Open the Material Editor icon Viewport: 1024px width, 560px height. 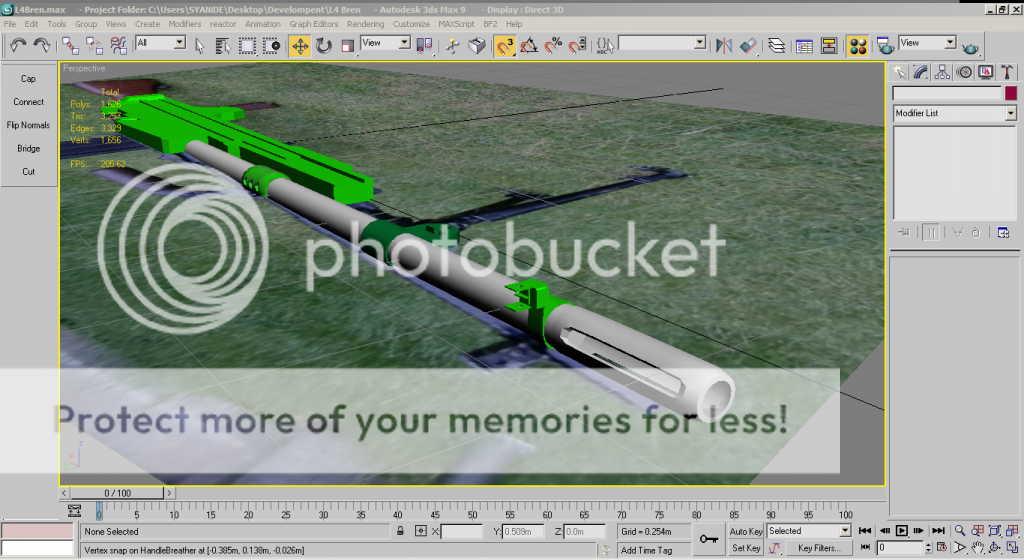(x=857, y=46)
